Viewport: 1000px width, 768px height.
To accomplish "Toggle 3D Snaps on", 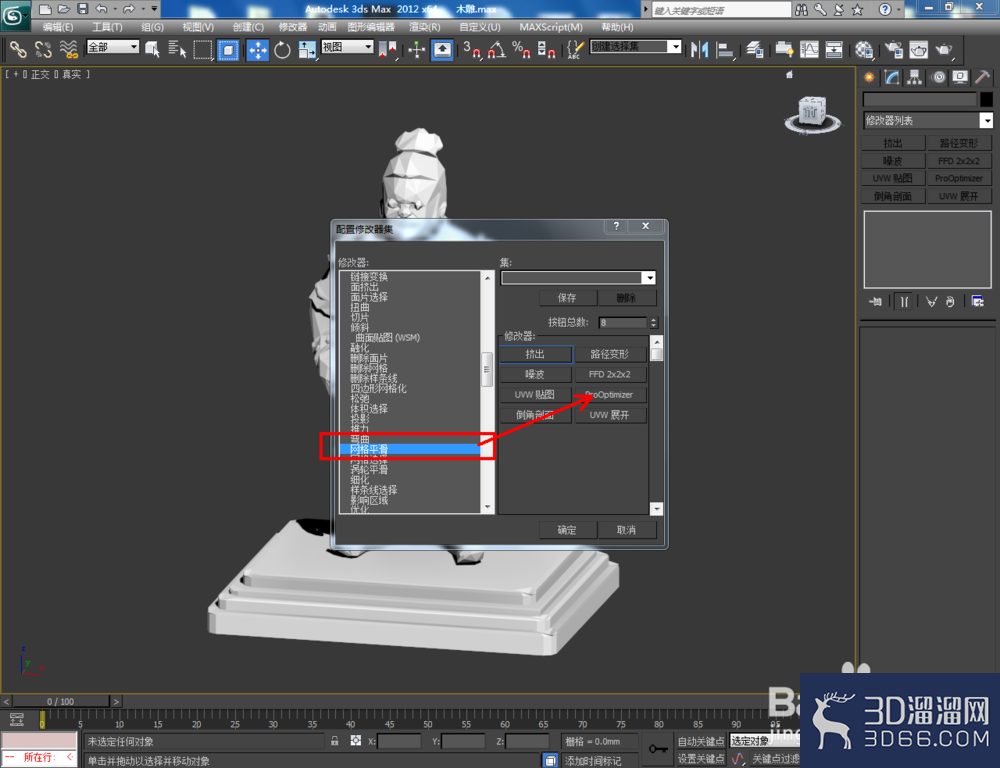I will (472, 49).
